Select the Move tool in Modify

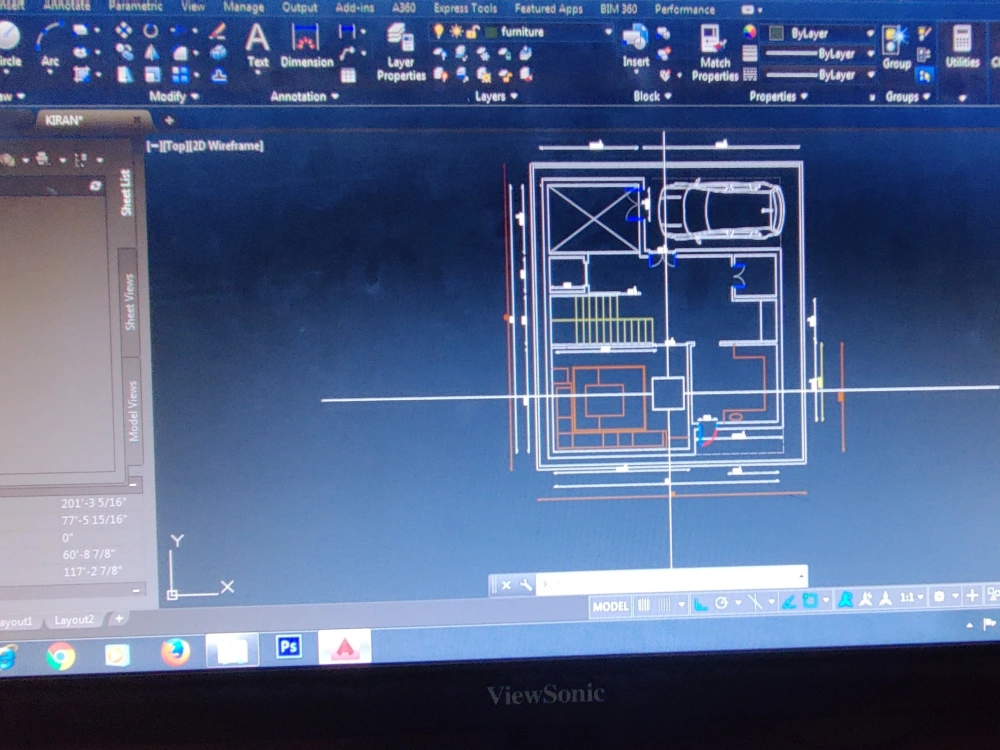tap(123, 30)
